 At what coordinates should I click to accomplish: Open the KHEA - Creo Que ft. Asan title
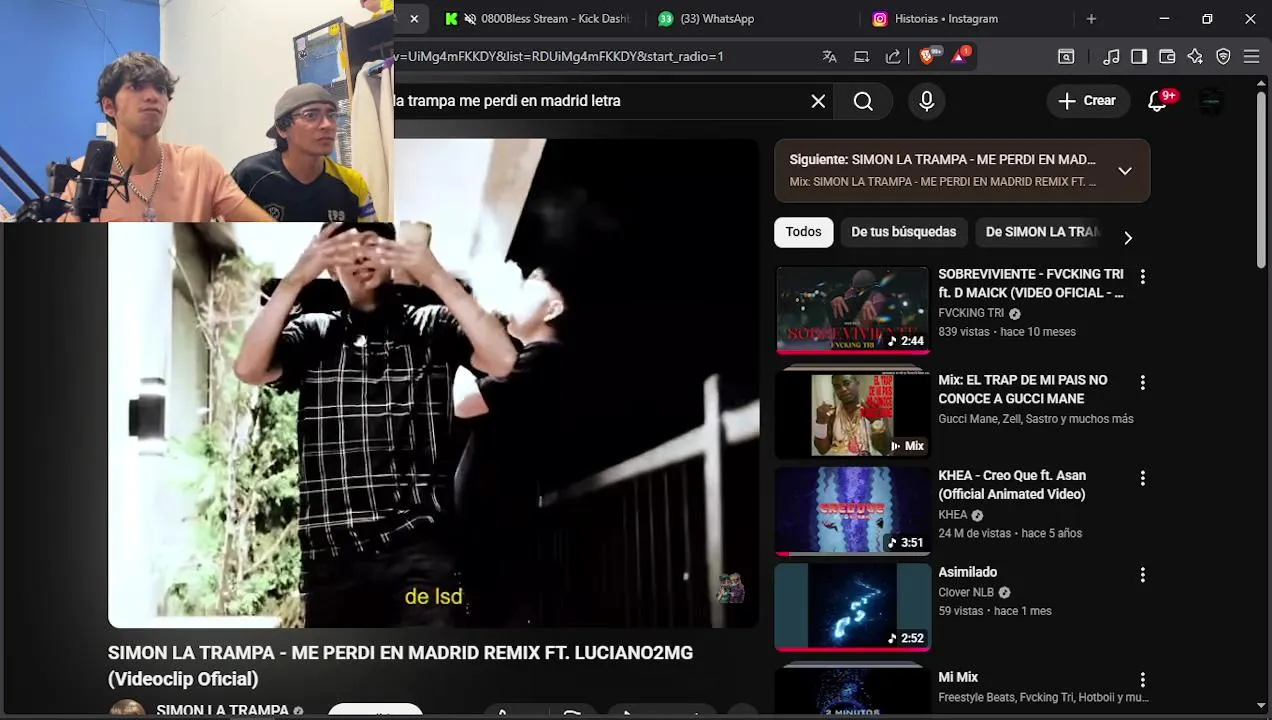point(1012,485)
